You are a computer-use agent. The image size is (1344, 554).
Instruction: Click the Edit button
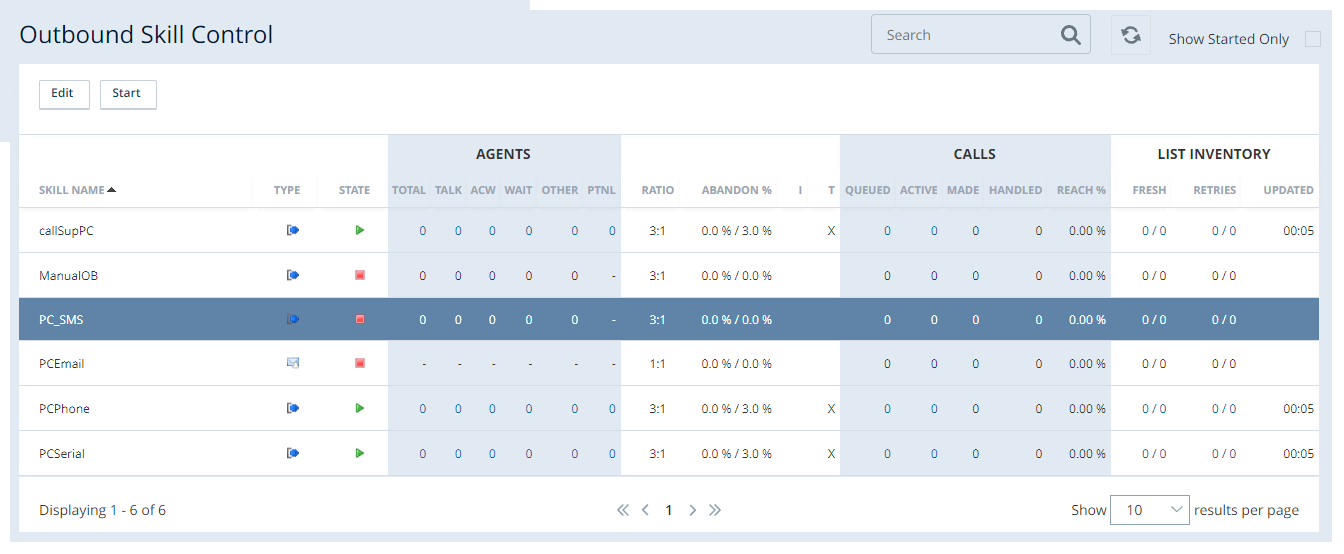[64, 94]
